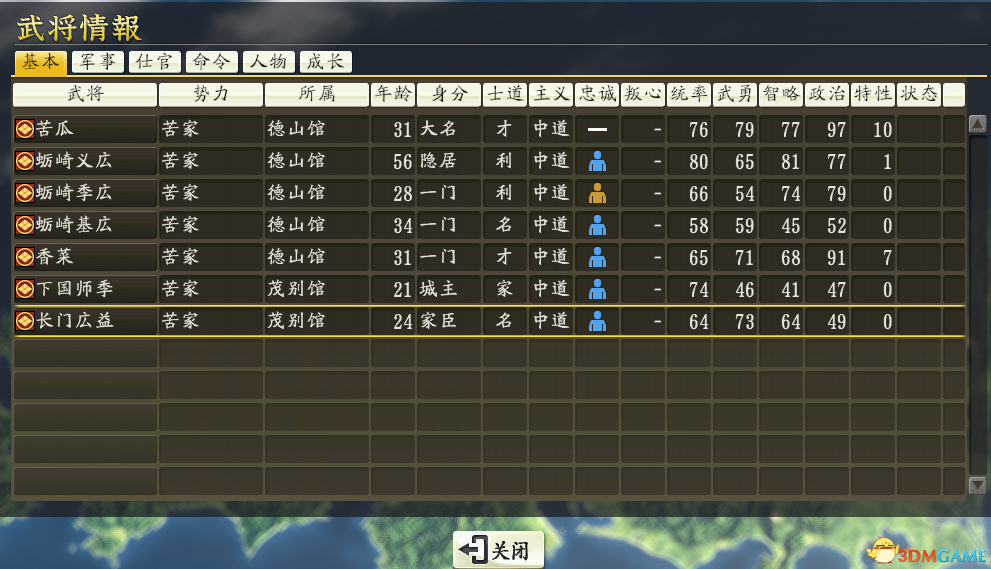Click the clan icon beside 蛎崎义広
Screen dimensions: 991x569
tap(25, 161)
